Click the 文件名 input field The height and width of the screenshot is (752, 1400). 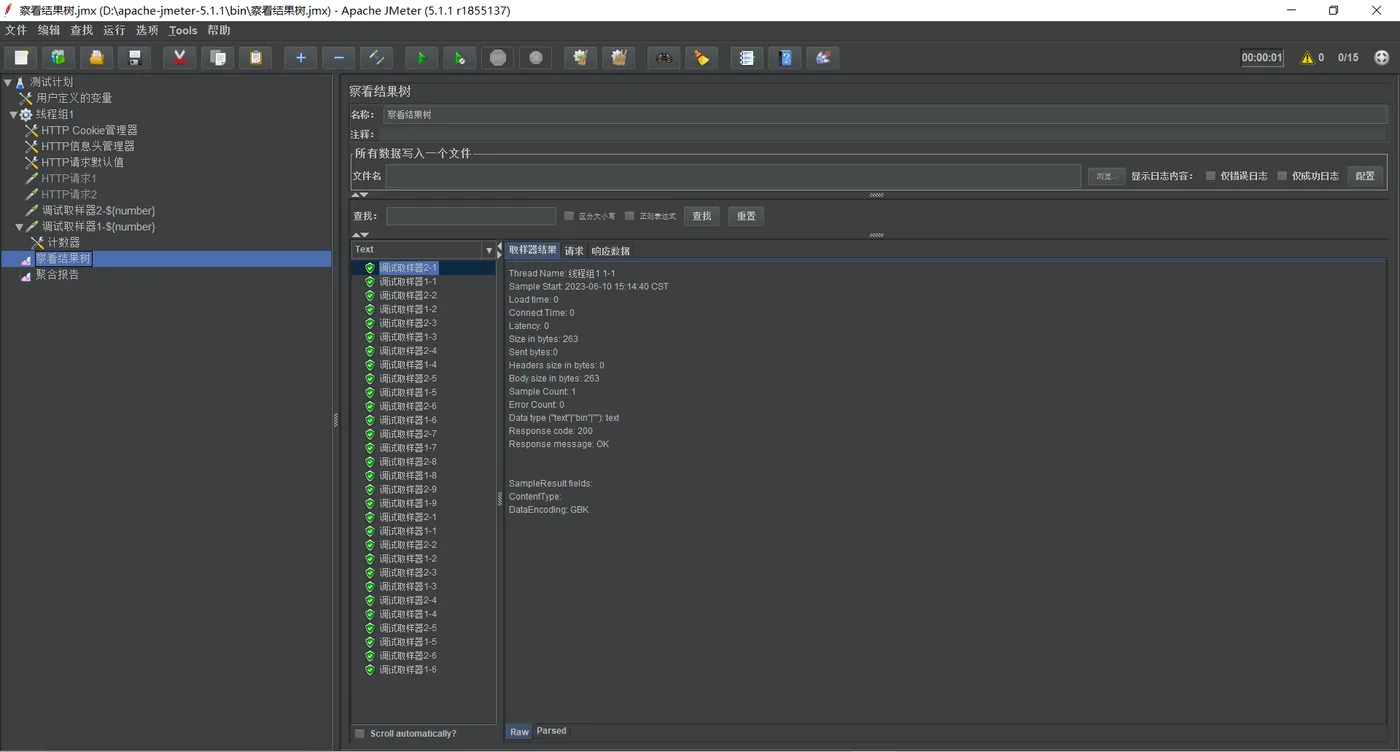click(x=733, y=176)
